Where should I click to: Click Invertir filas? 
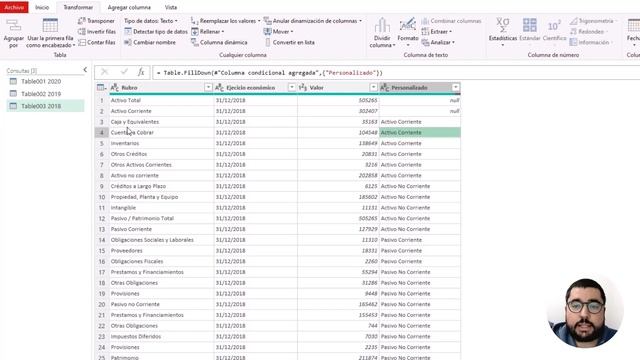pos(97,31)
